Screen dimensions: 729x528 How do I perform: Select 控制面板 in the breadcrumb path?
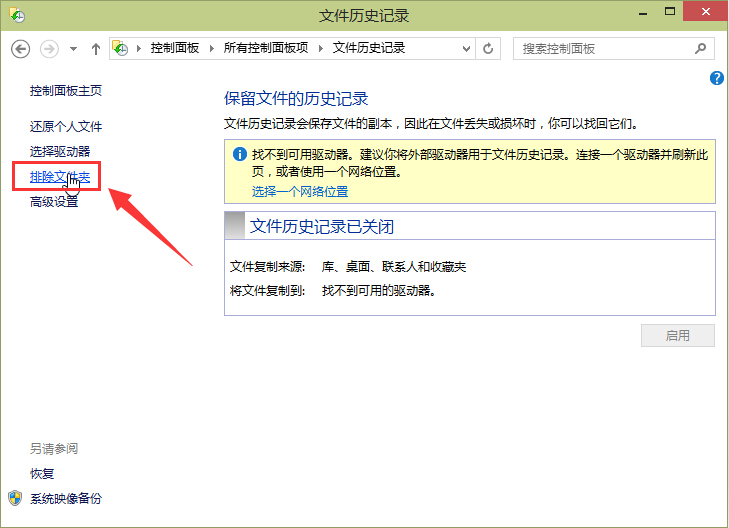[x=176, y=48]
